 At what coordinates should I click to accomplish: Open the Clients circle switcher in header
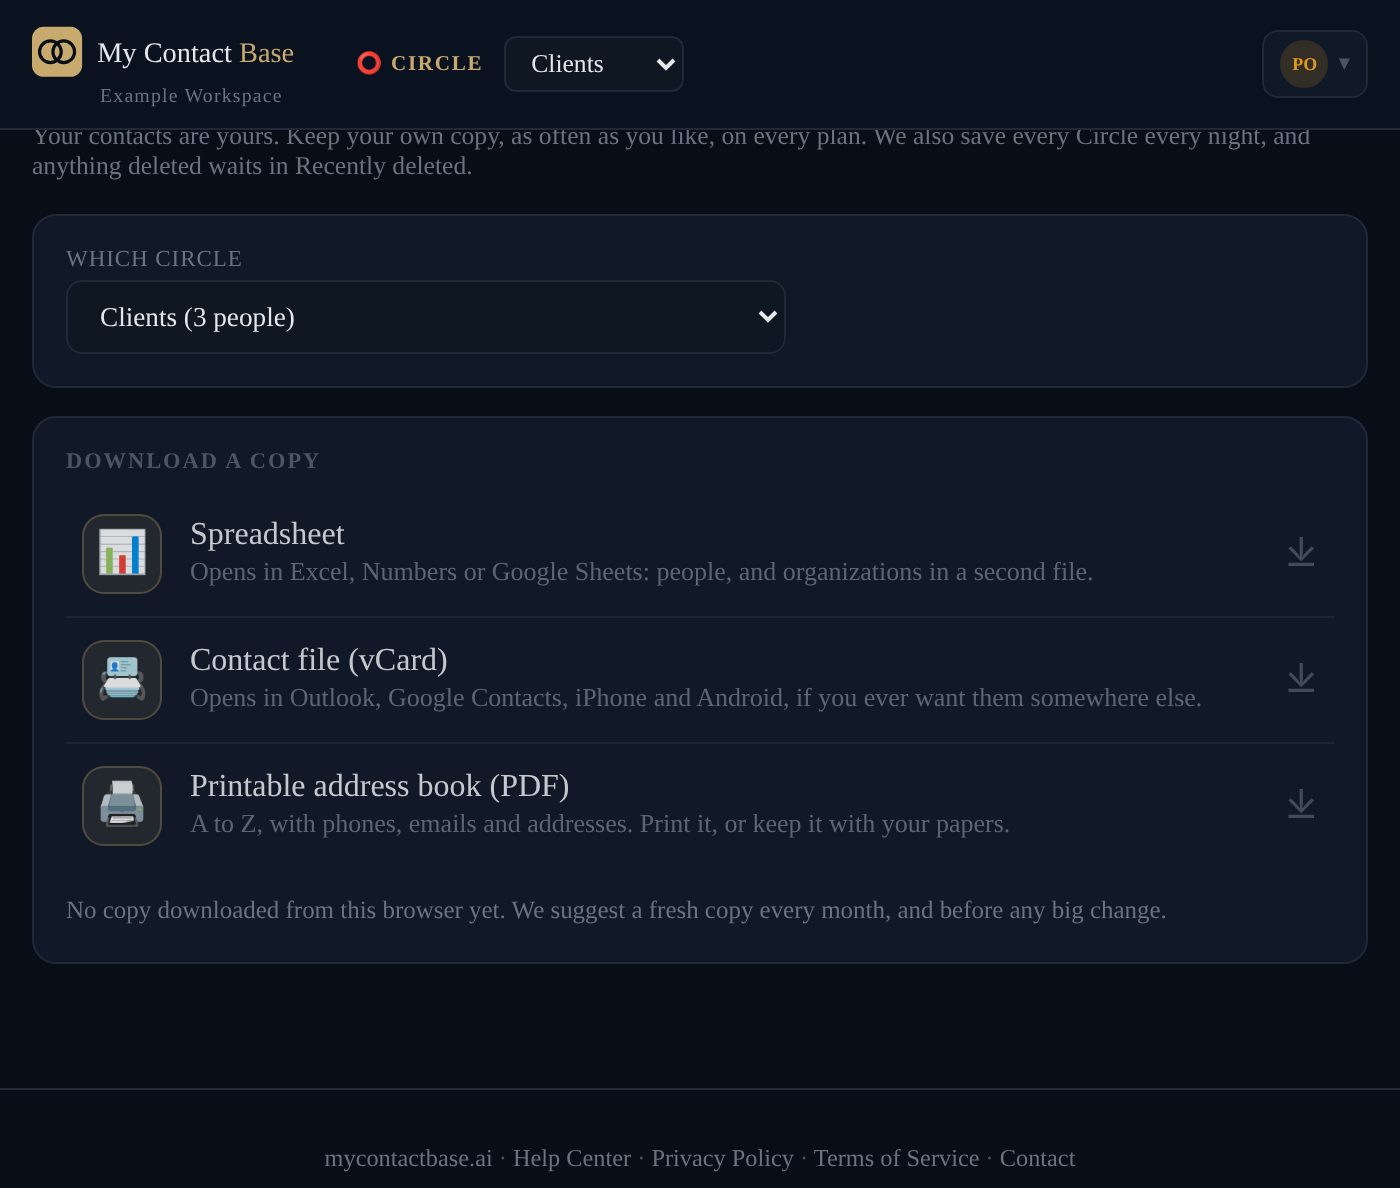(x=594, y=64)
